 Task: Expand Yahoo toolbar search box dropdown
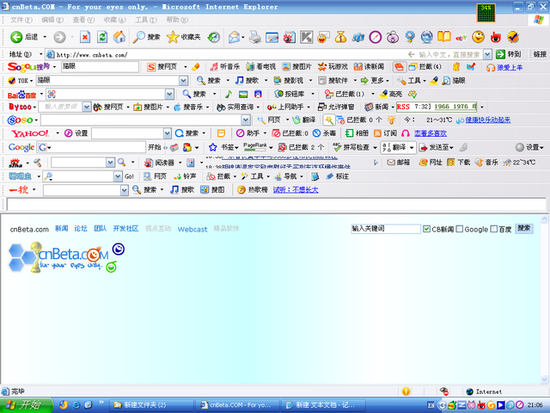pyautogui.click(x=167, y=133)
